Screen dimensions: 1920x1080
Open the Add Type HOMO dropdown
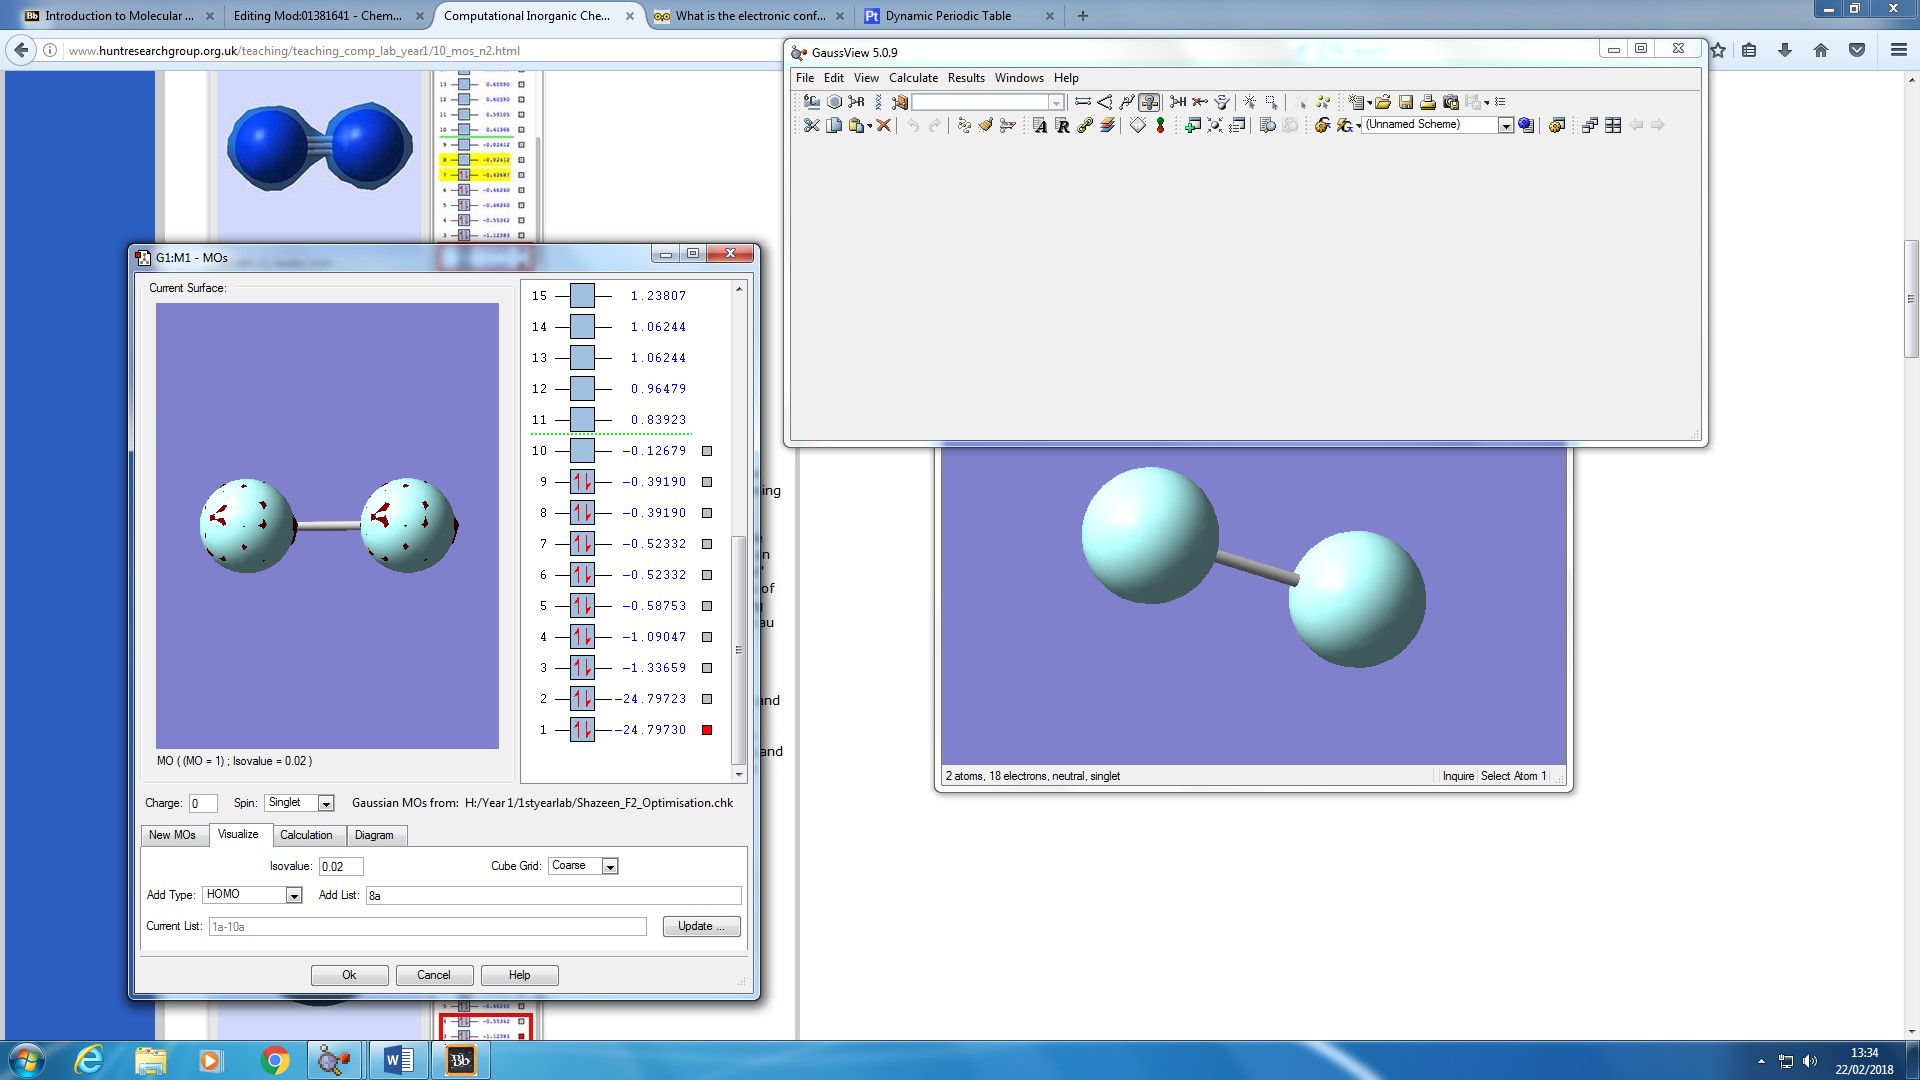pos(294,895)
